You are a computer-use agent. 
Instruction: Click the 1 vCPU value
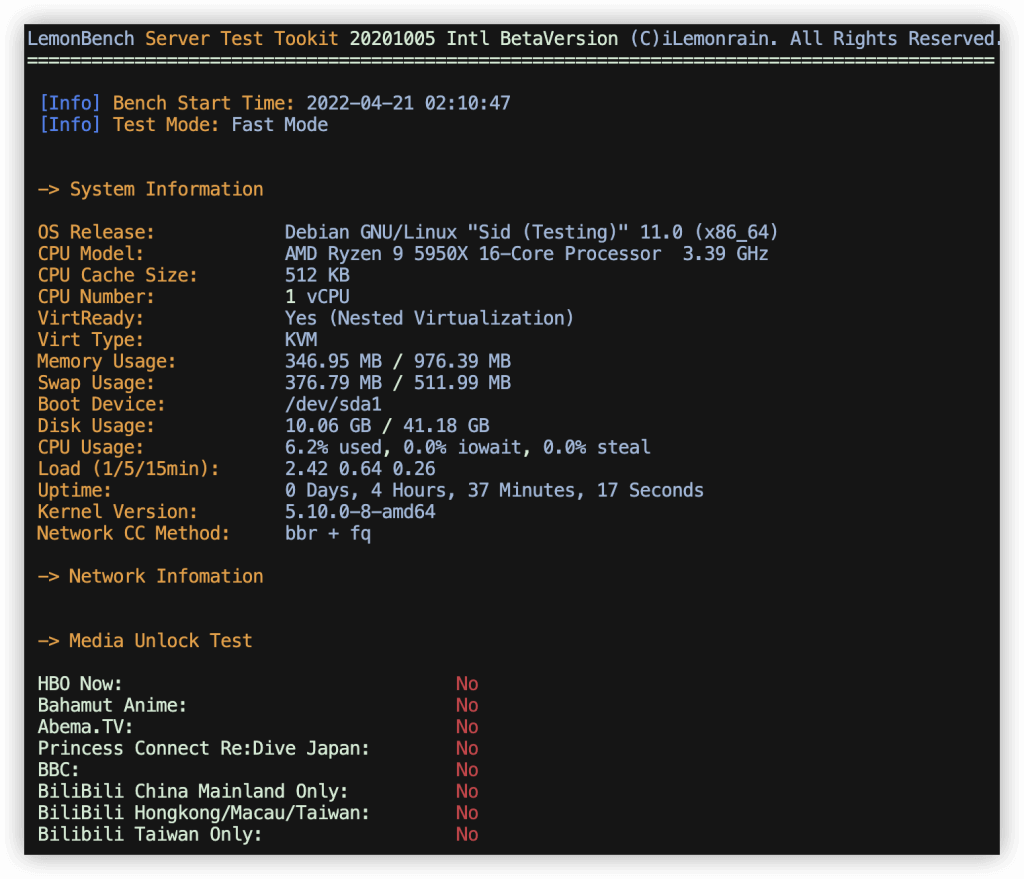click(x=317, y=297)
